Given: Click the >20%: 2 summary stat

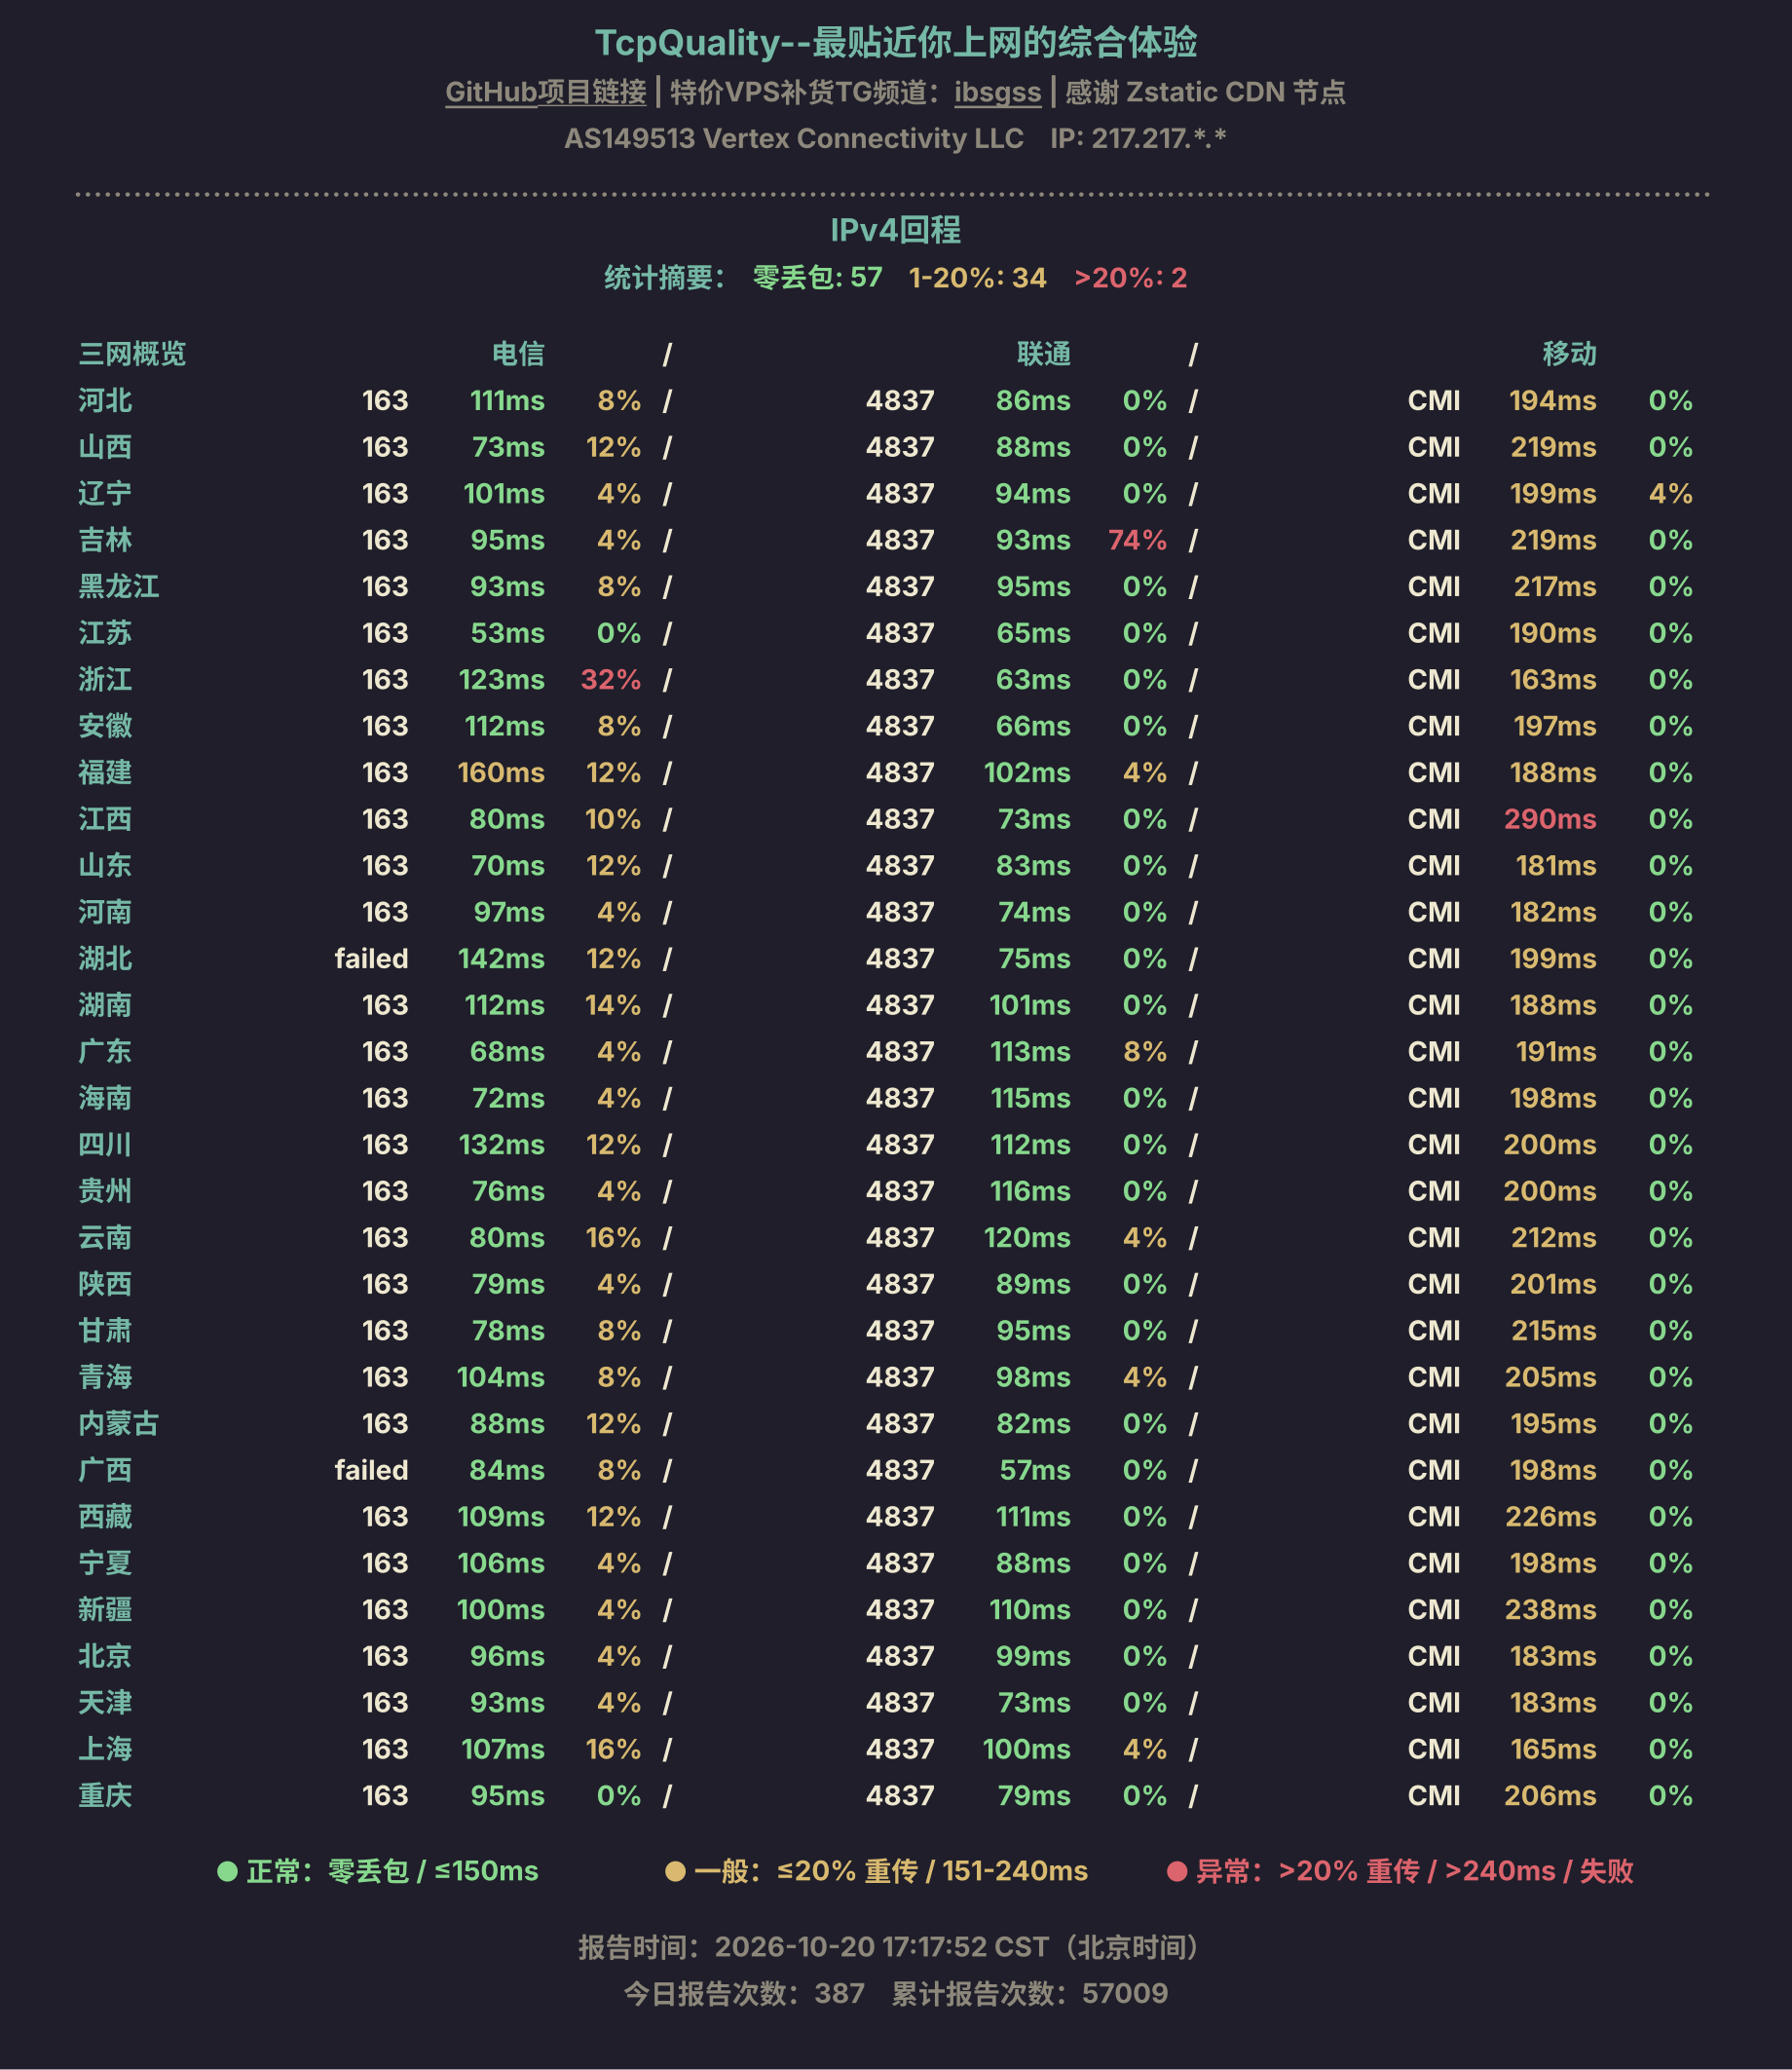Looking at the screenshot, I should (1130, 277).
